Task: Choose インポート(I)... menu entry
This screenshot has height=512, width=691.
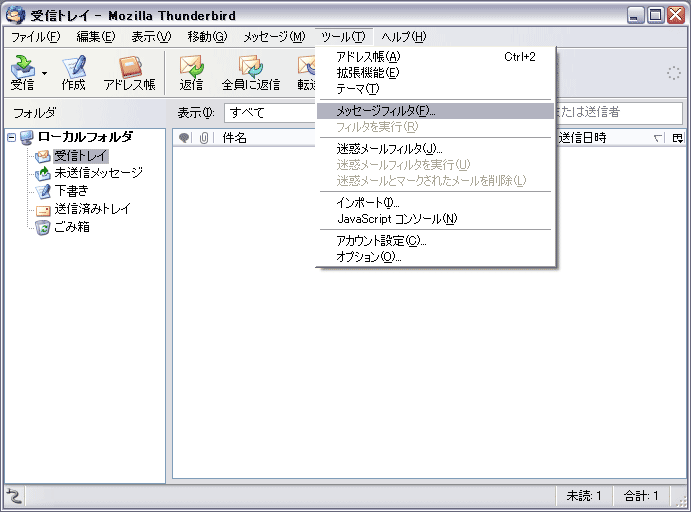Action: click(435, 202)
